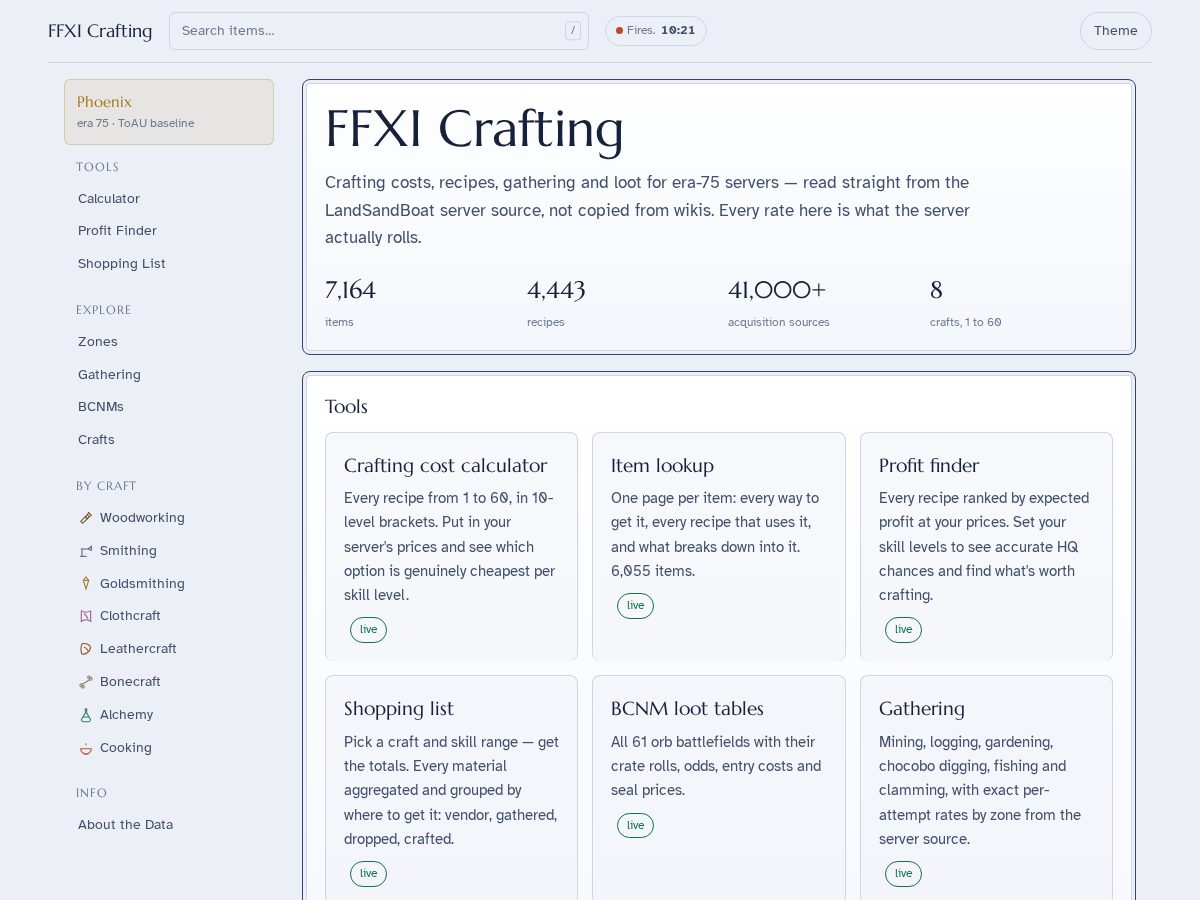Select the Smithing craft label
Screen dimensions: 1200x900
tap(128, 551)
